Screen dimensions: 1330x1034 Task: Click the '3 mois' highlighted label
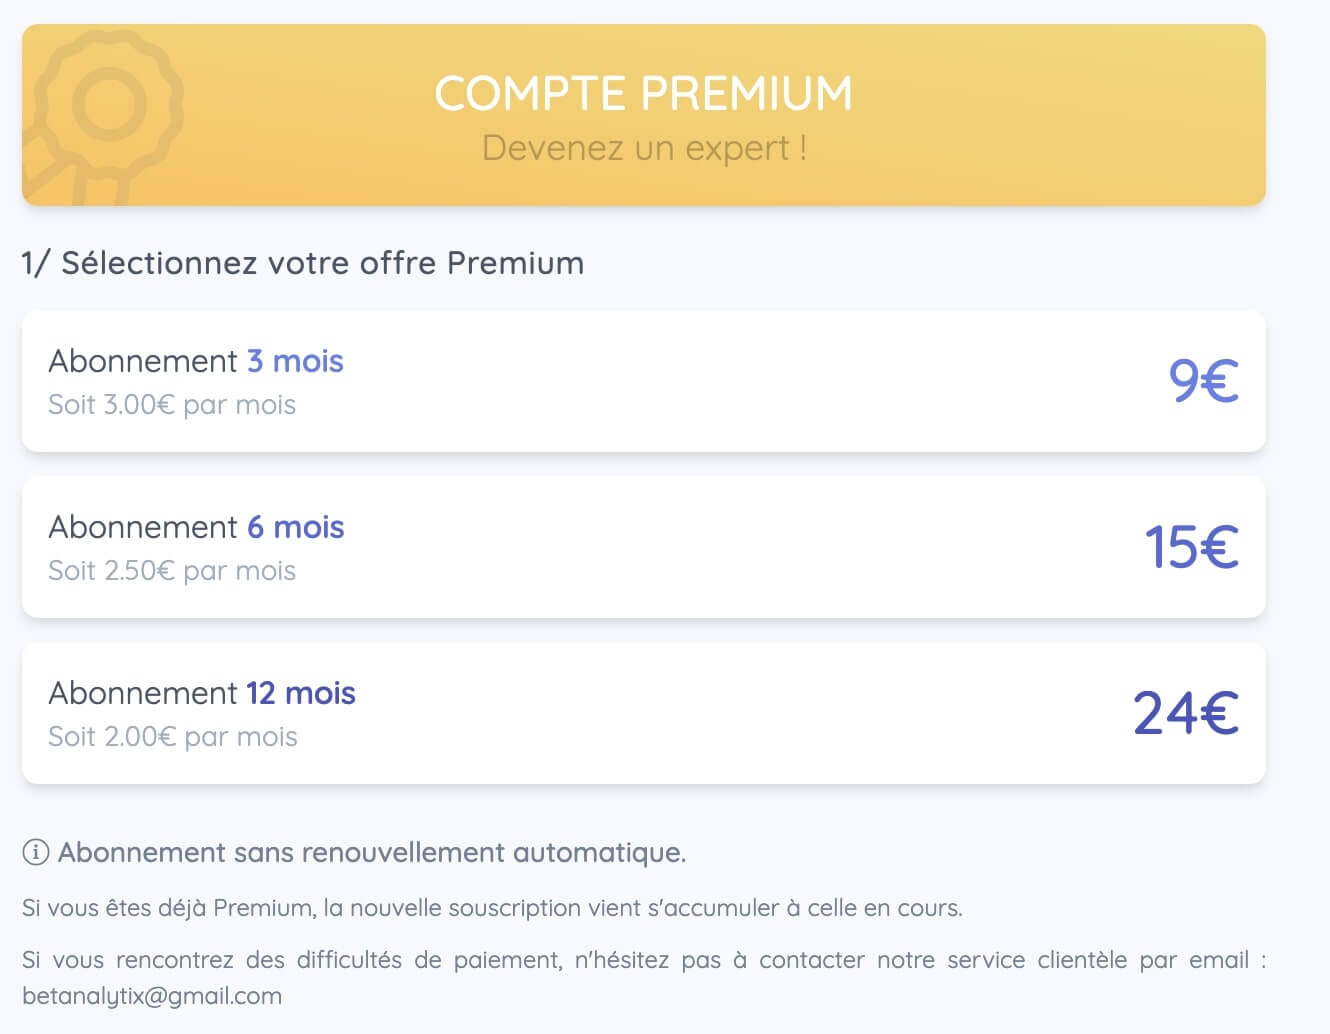pyautogui.click(x=295, y=361)
